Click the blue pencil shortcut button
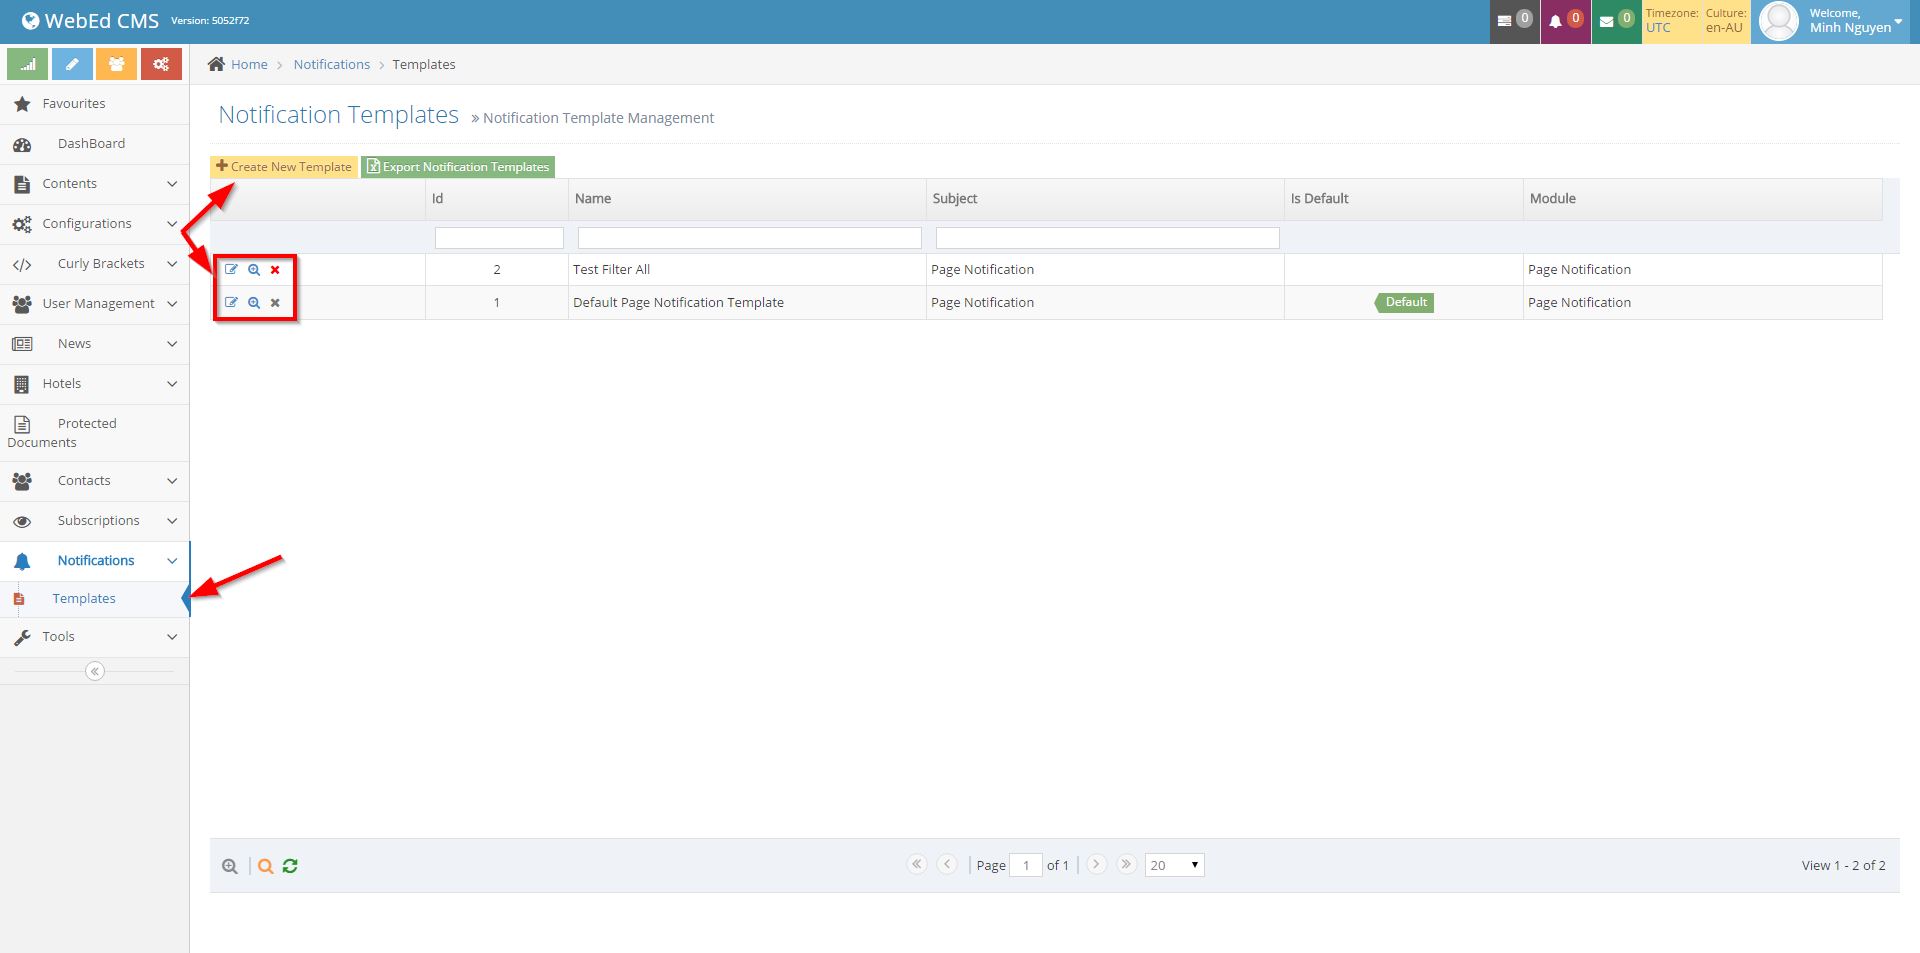 pyautogui.click(x=72, y=64)
